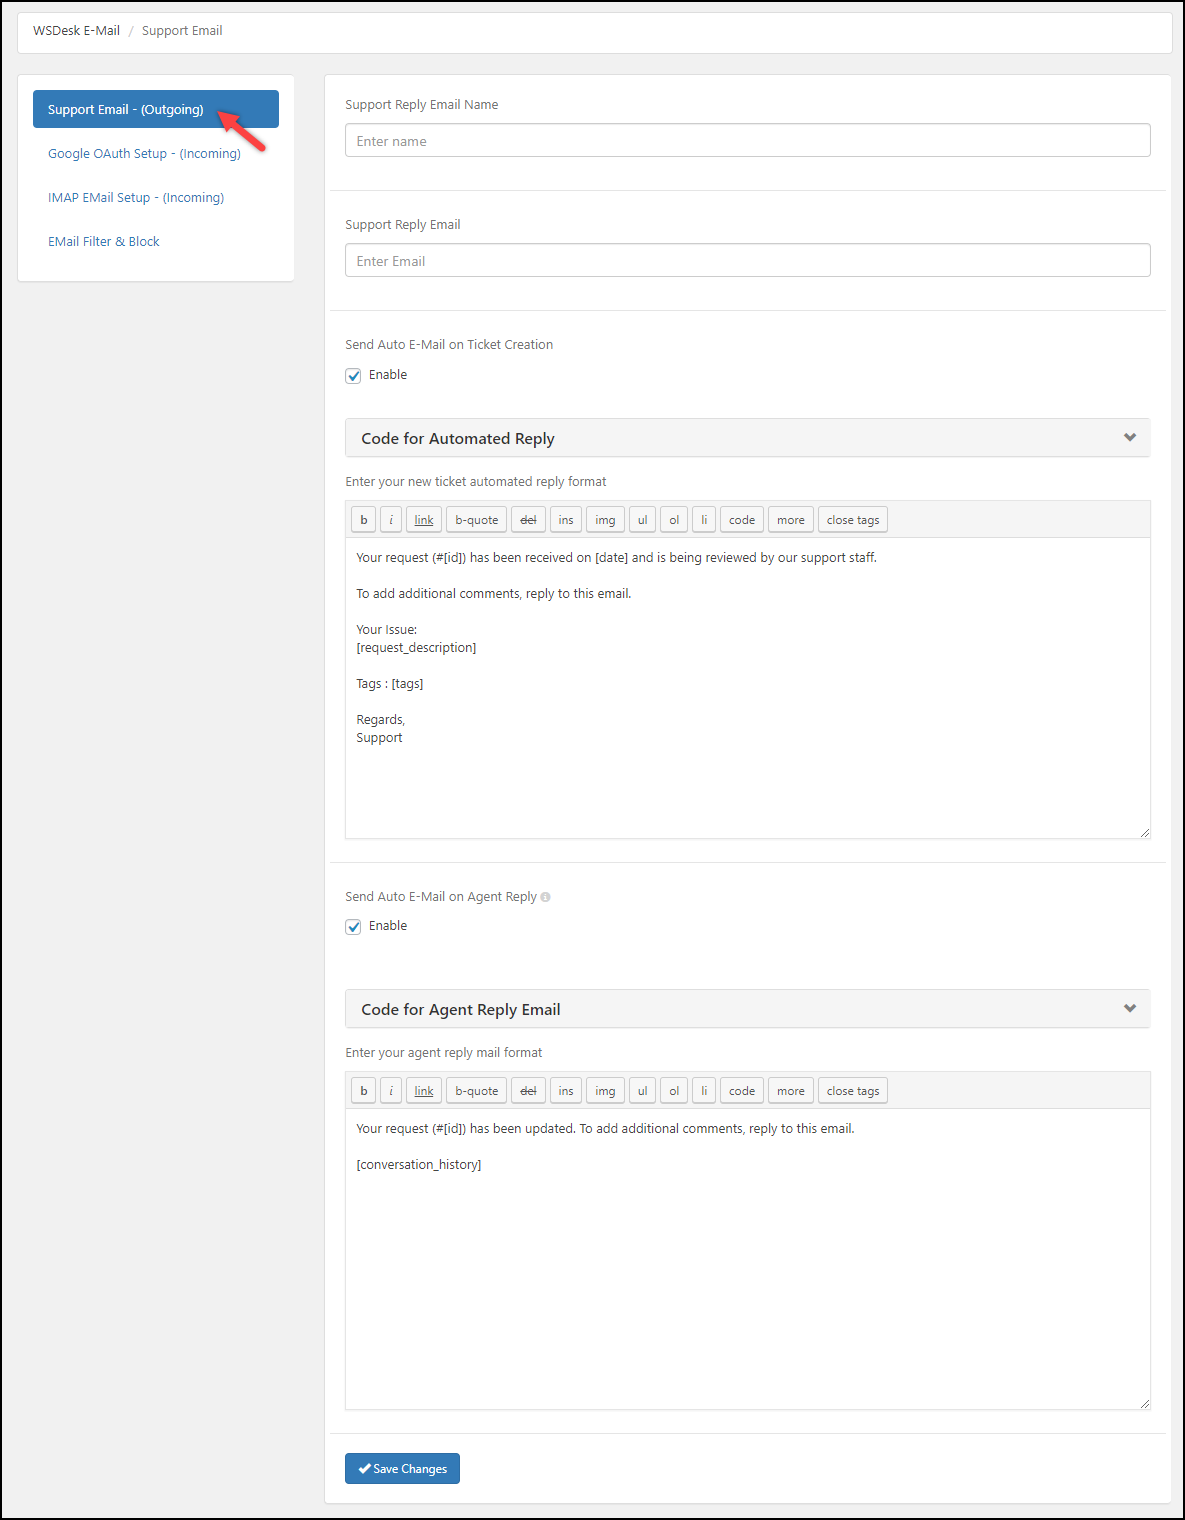Uncheck Enable for auto e-mail on agent reply
The image size is (1185, 1520).
click(x=353, y=927)
